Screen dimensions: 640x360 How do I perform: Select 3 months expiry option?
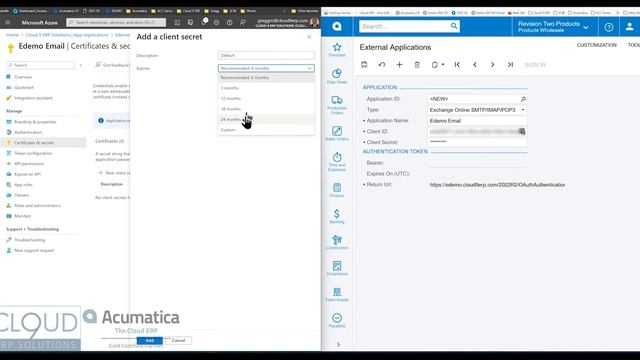point(266,88)
